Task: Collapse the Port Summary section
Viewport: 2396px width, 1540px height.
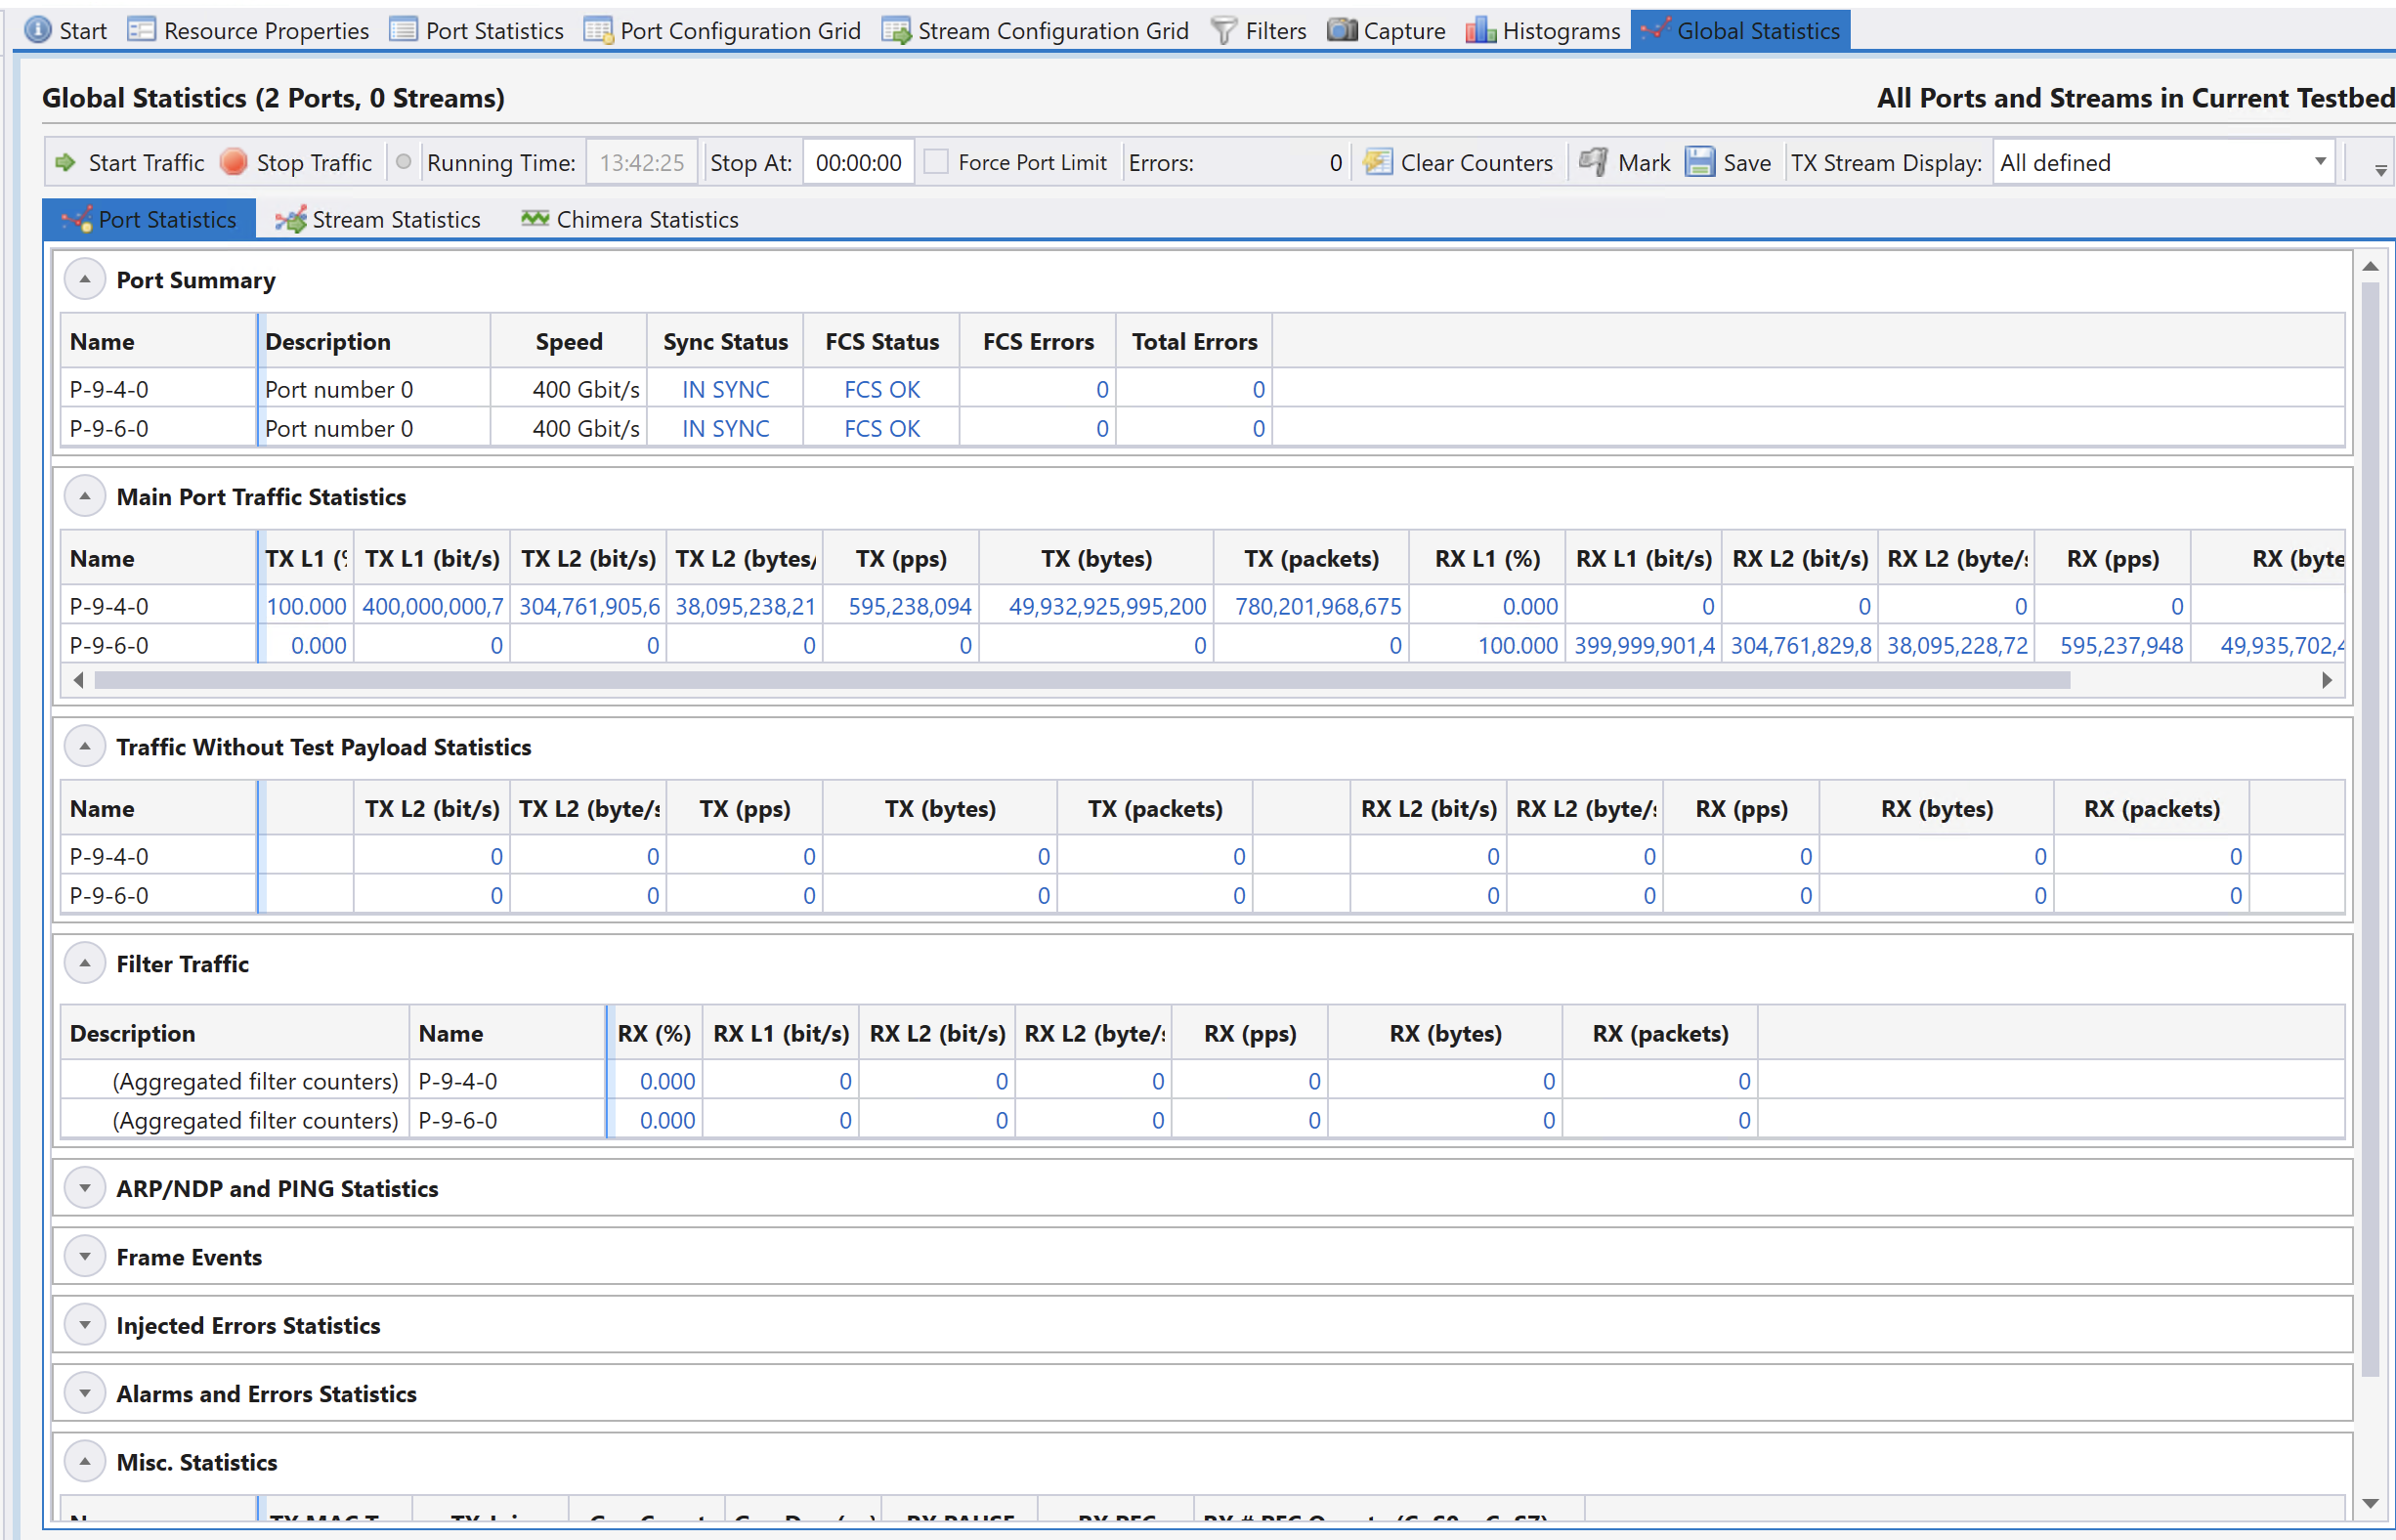Action: click(x=80, y=279)
